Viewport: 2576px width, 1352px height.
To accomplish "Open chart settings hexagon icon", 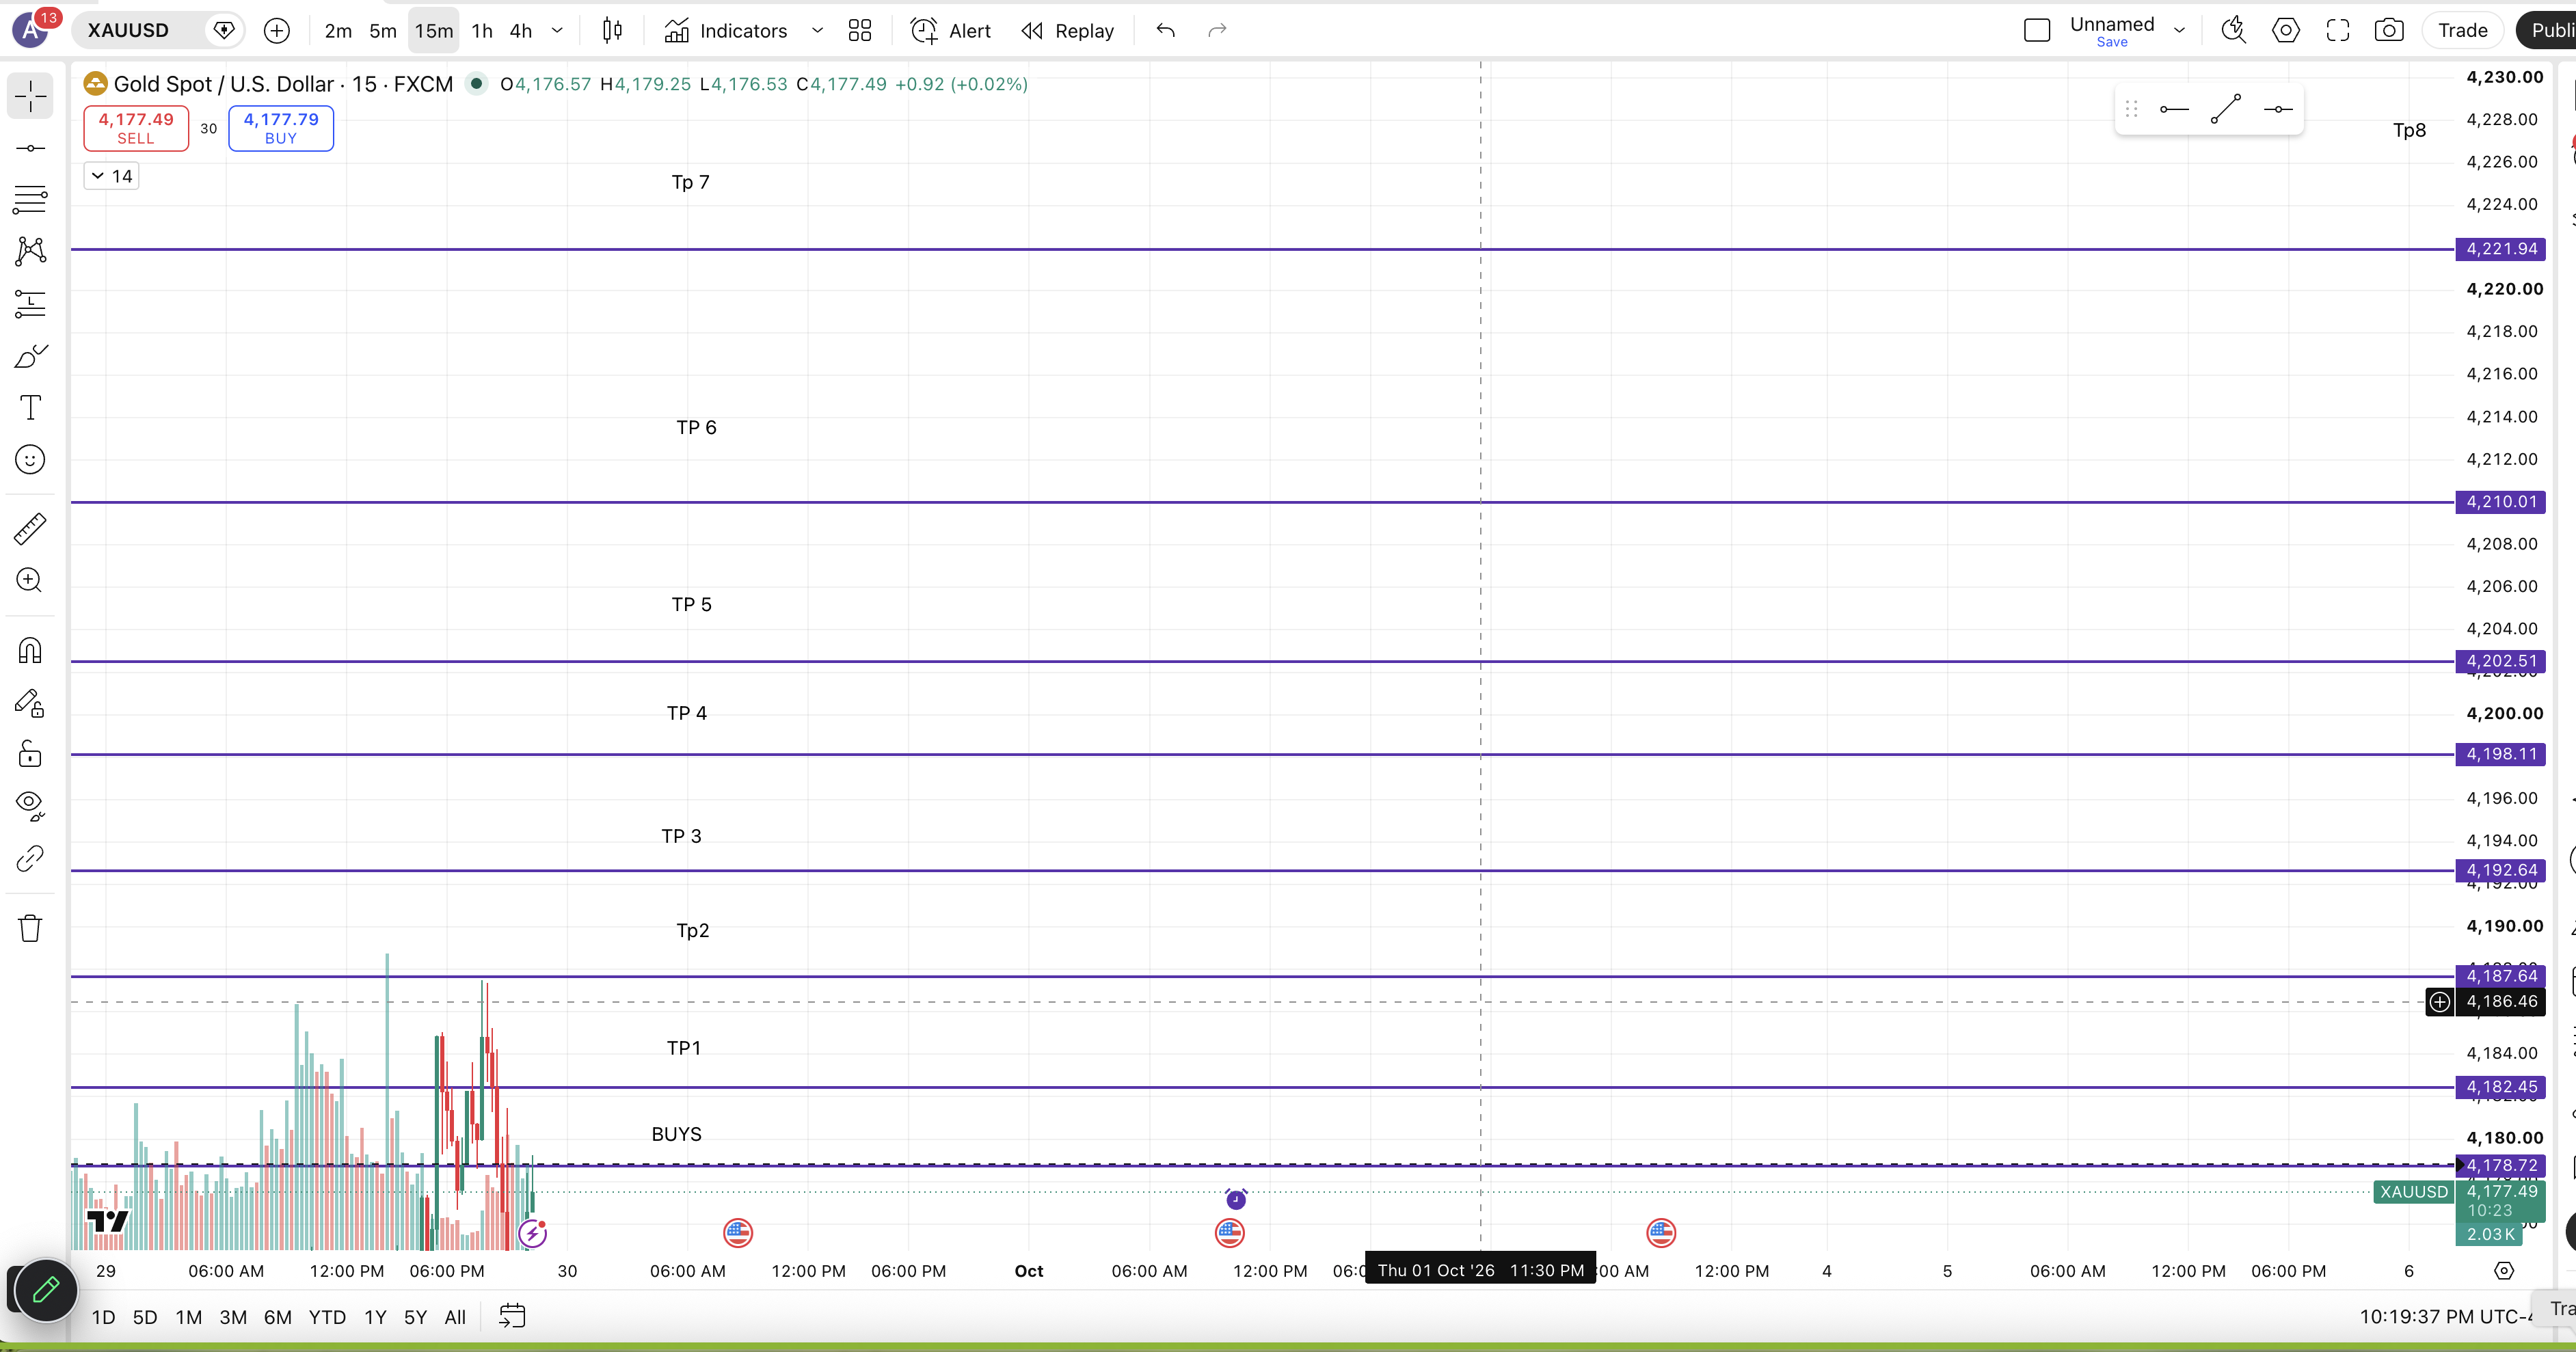I will [x=2286, y=31].
